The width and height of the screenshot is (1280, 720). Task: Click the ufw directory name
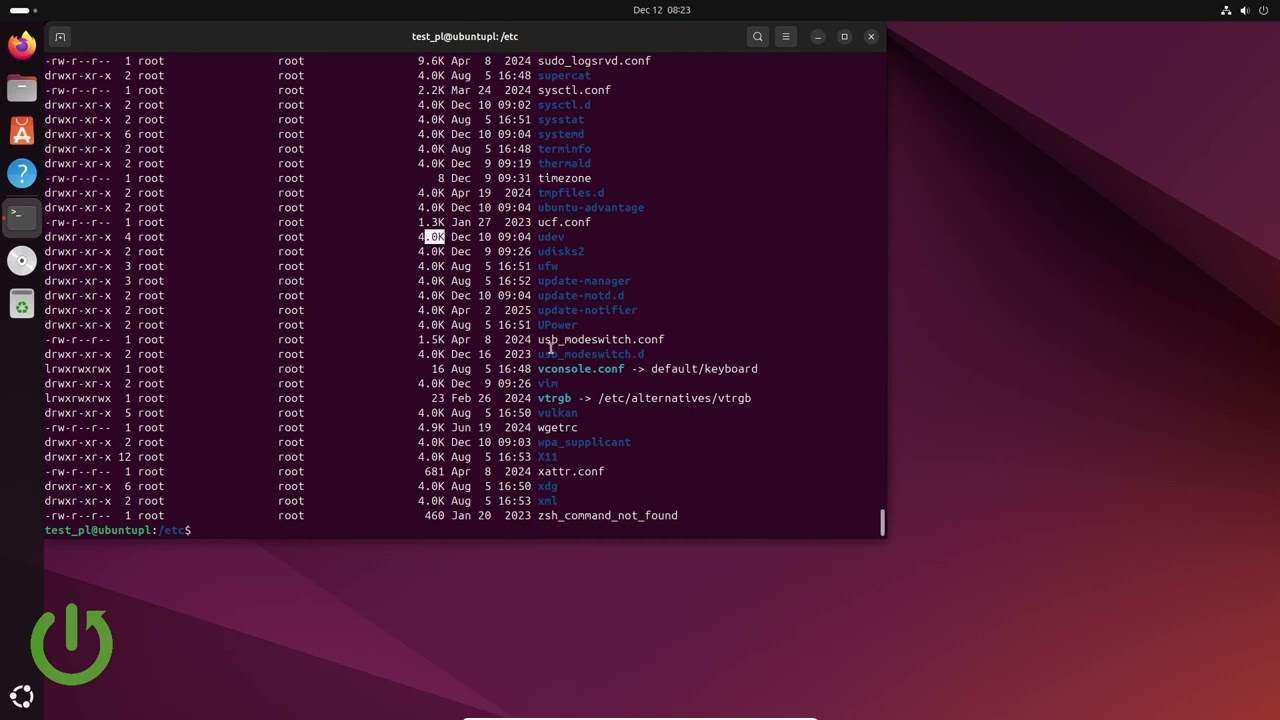tap(548, 266)
